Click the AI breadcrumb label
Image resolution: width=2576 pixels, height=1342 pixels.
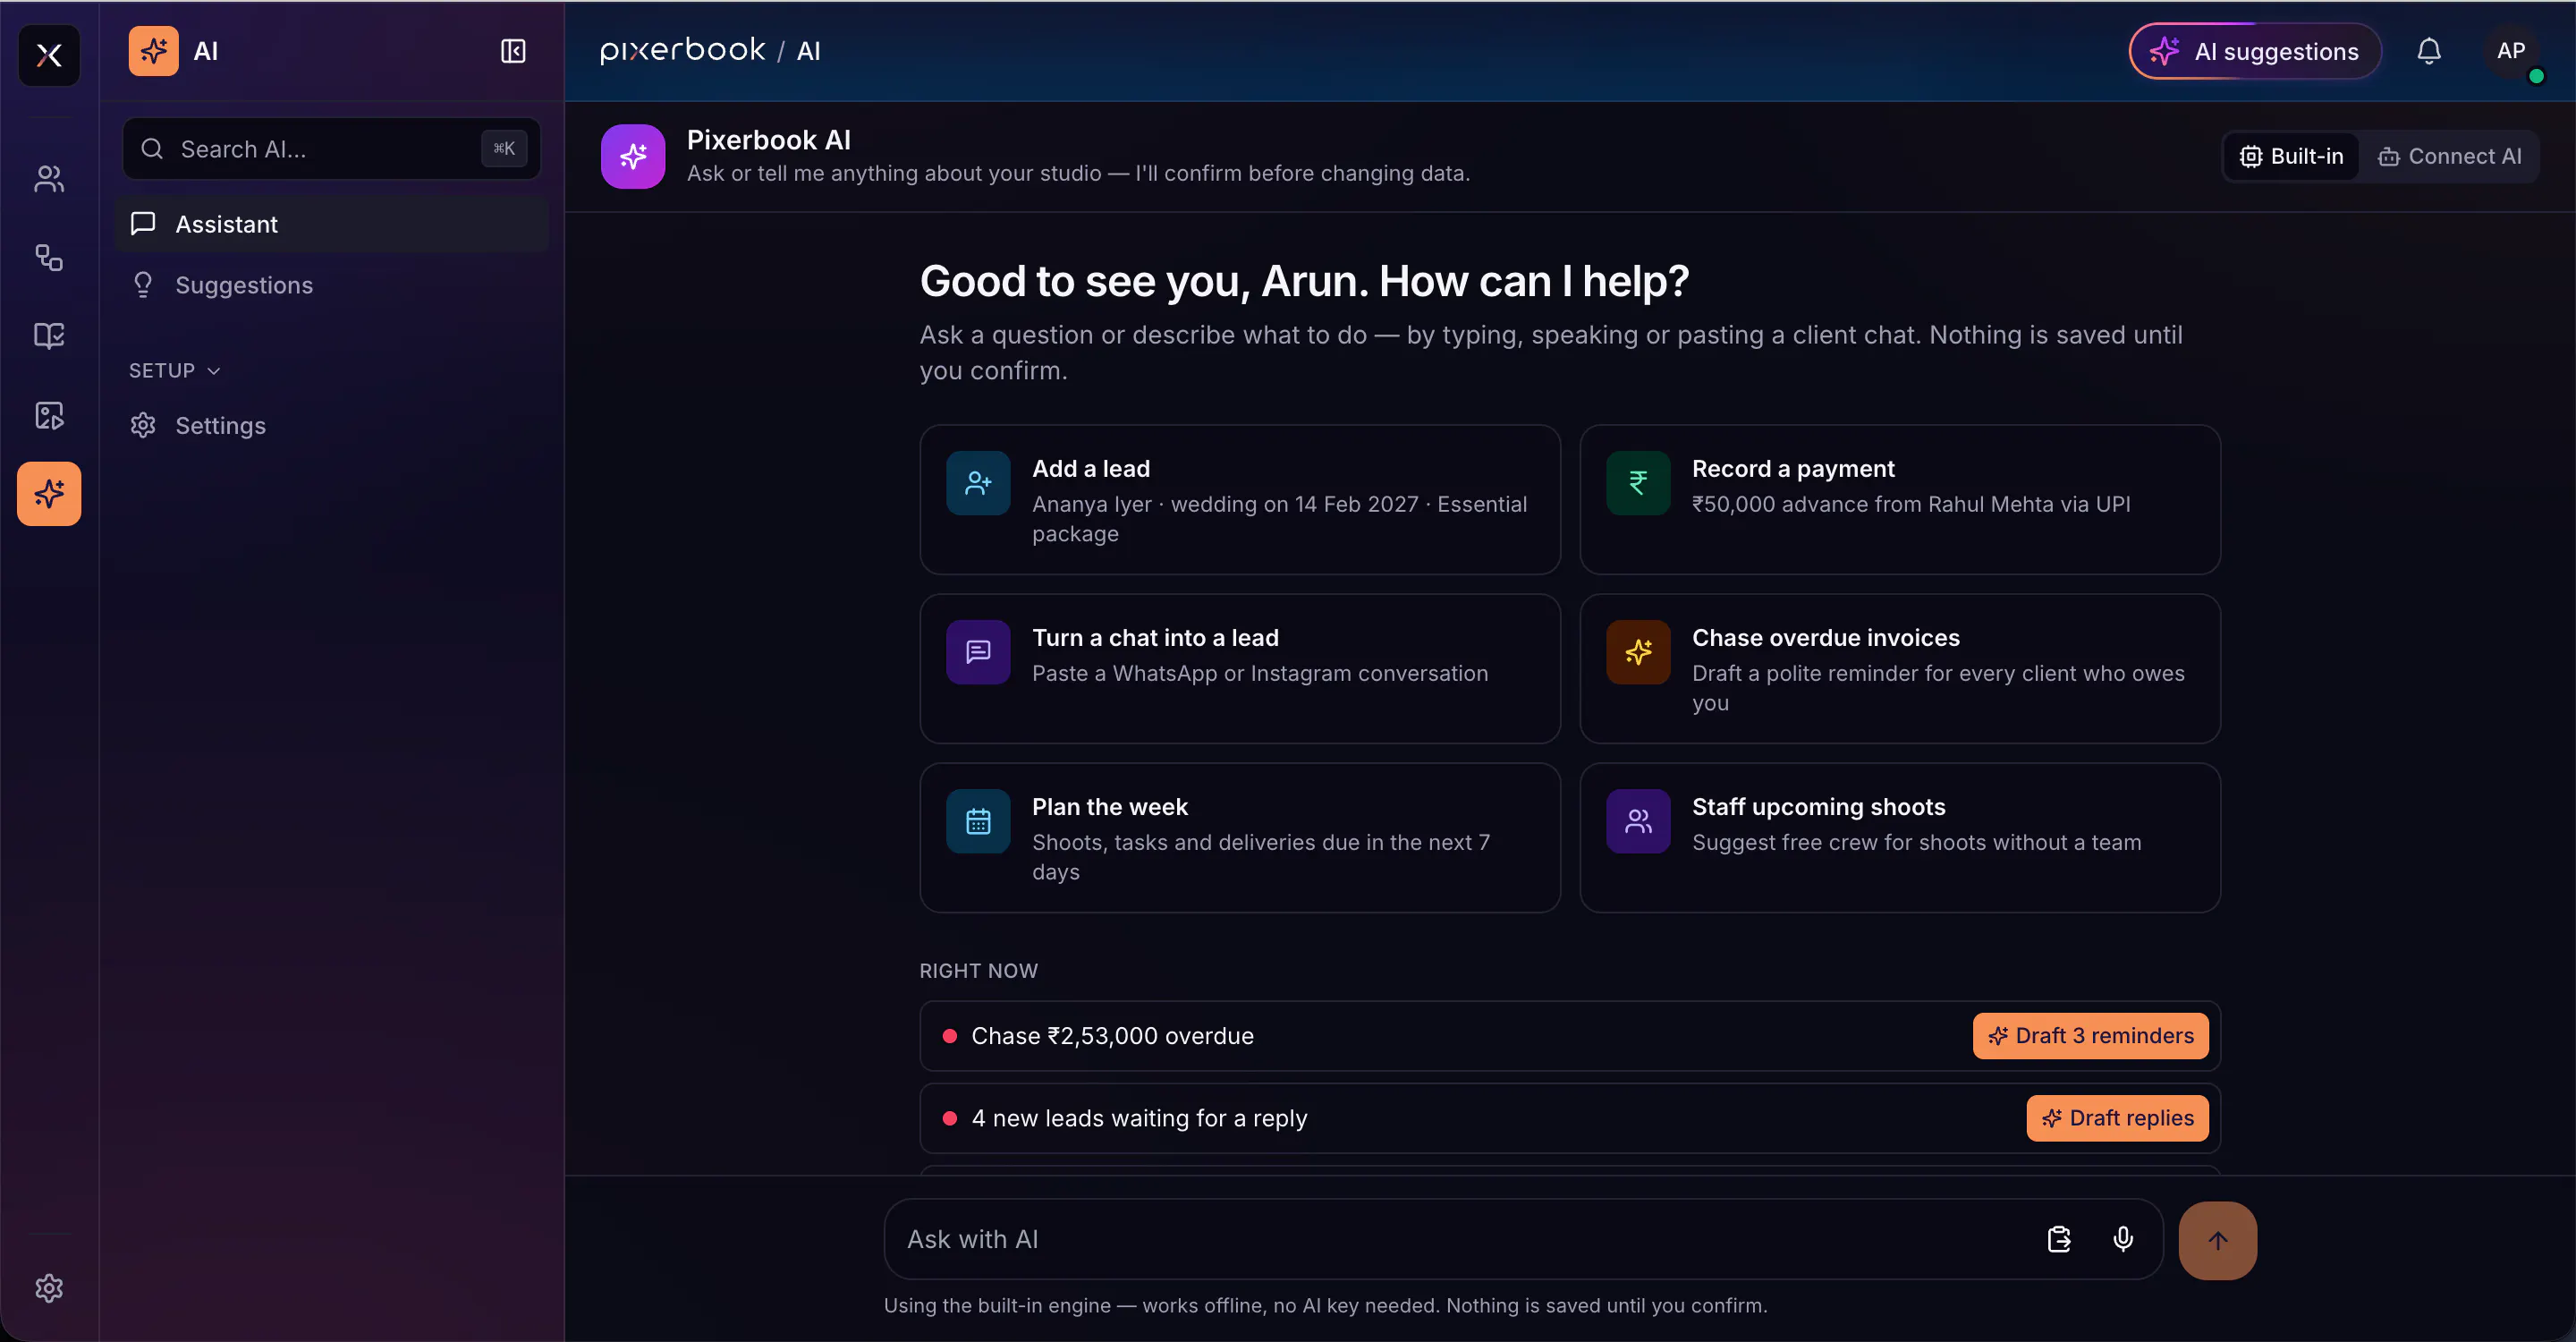tap(808, 51)
